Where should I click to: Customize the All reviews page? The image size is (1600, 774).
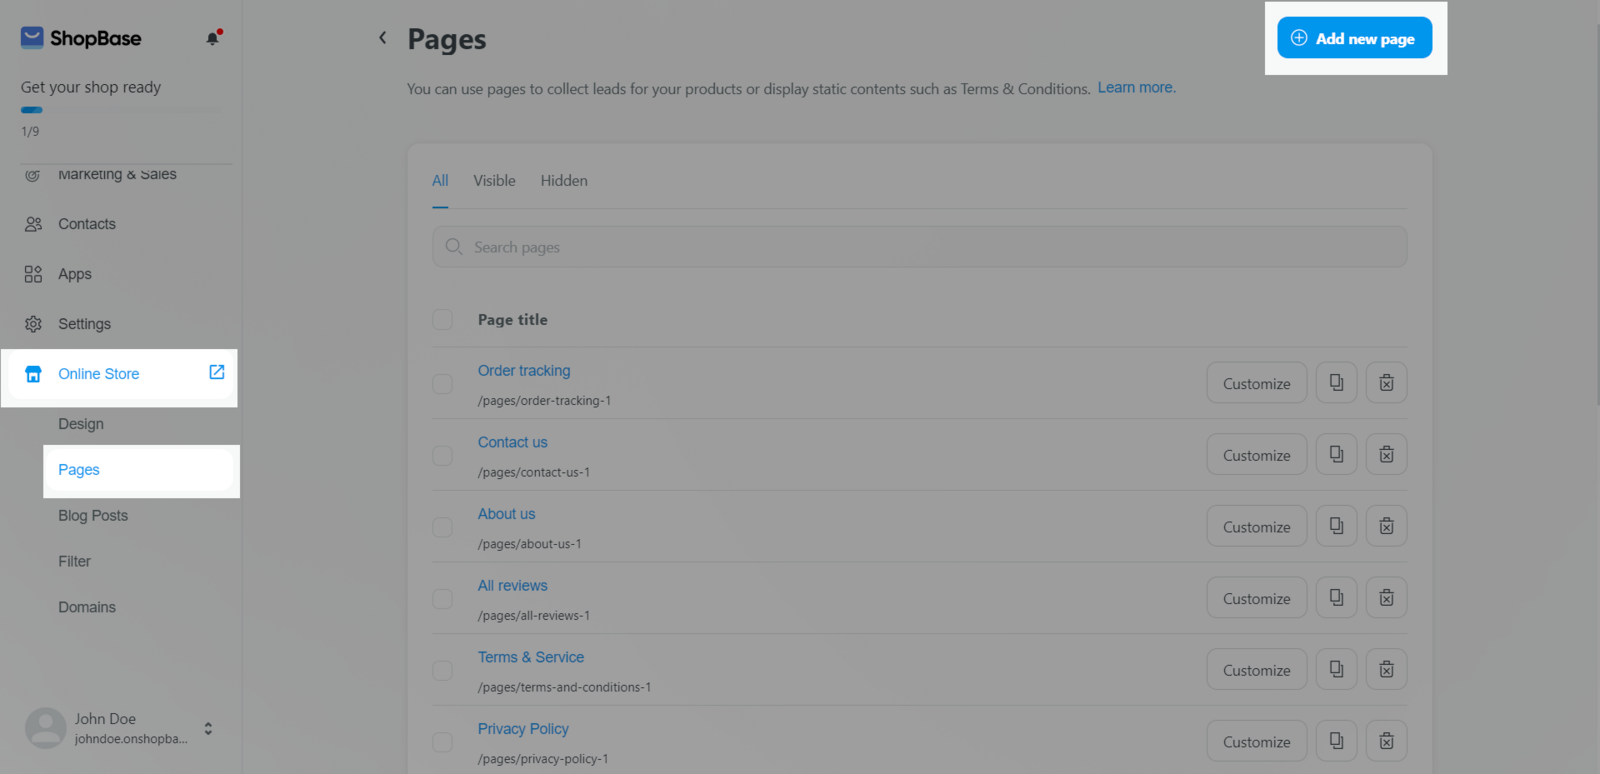1257,598
